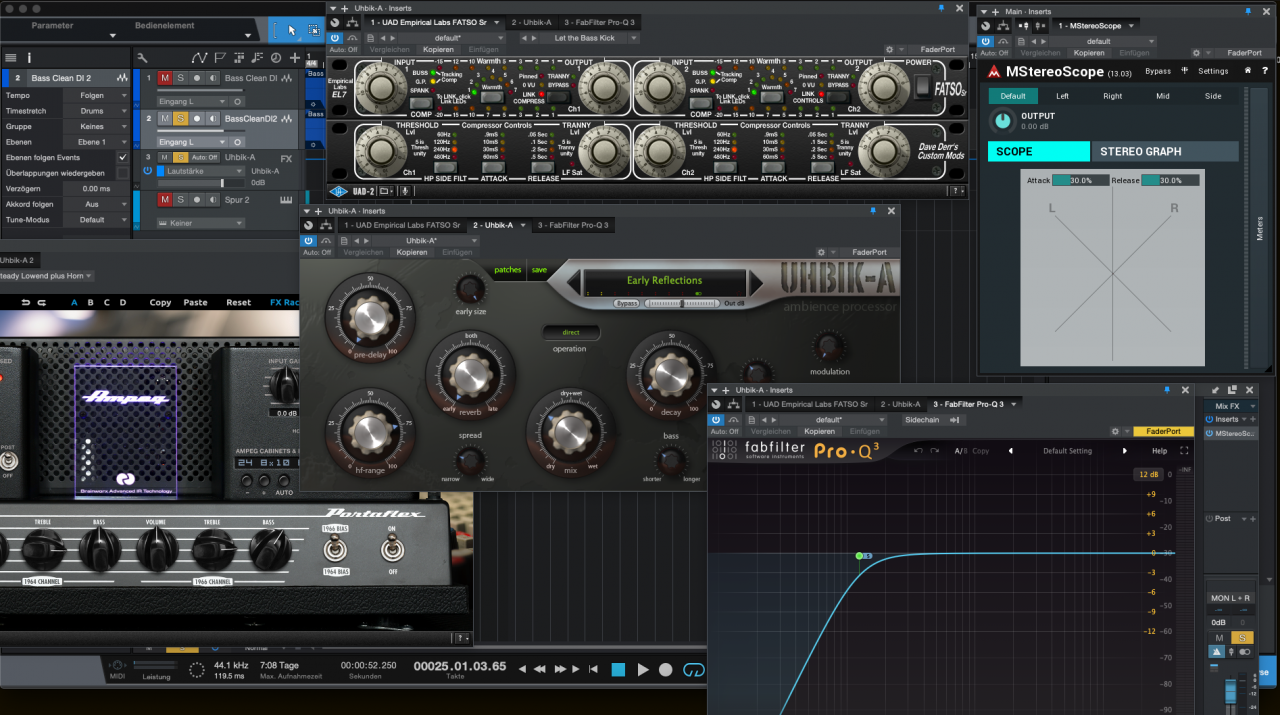Toggle the Uhbik-A FX channel power button
The image size is (1280, 715).
click(x=148, y=171)
